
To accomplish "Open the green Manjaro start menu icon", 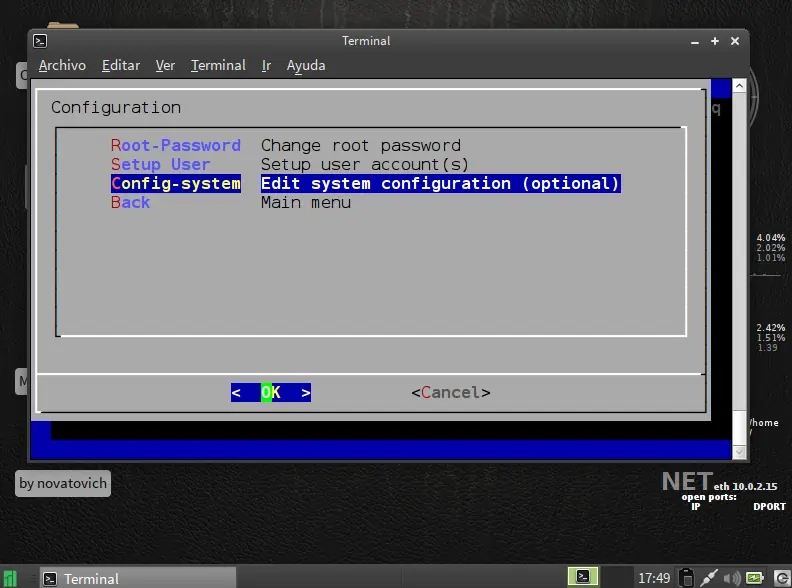I will pos(10,578).
